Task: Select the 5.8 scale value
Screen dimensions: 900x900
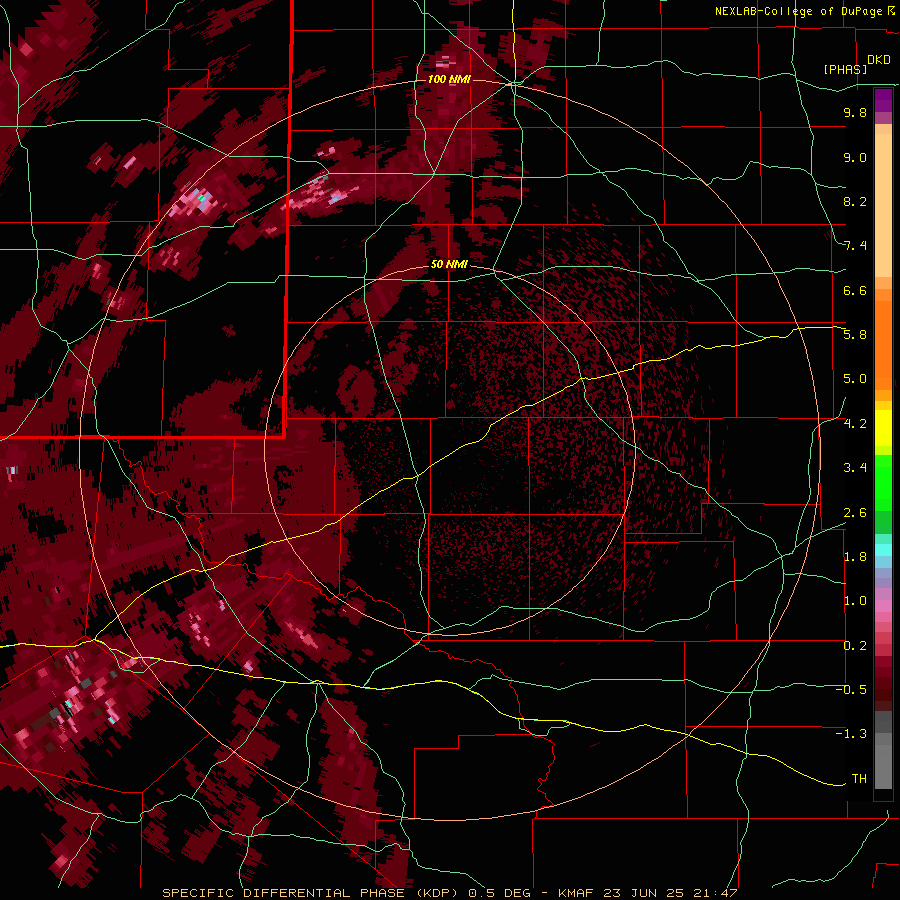Action: pos(855,335)
